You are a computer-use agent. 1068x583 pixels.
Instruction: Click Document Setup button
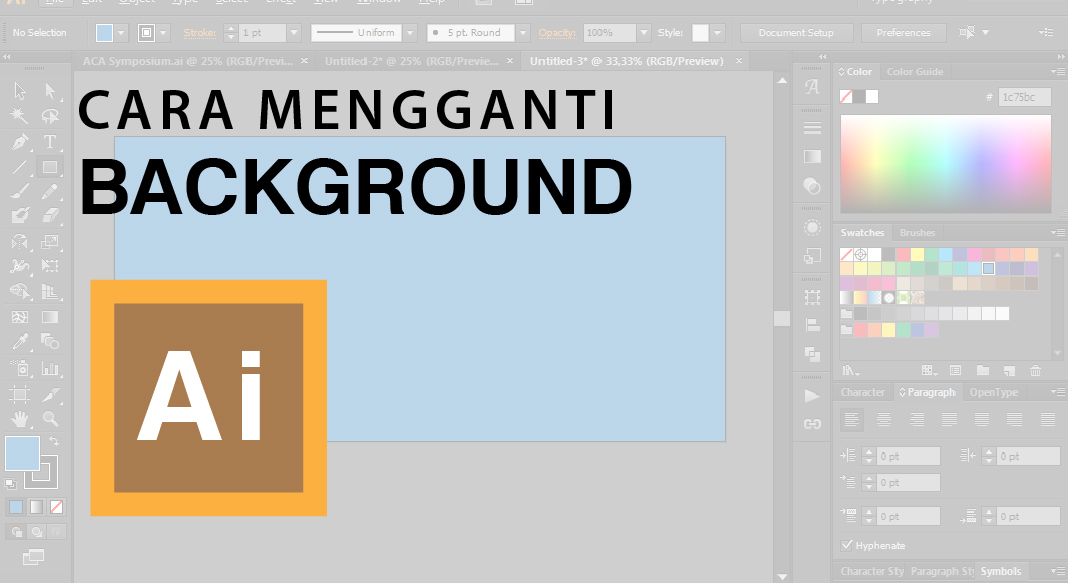[x=796, y=33]
